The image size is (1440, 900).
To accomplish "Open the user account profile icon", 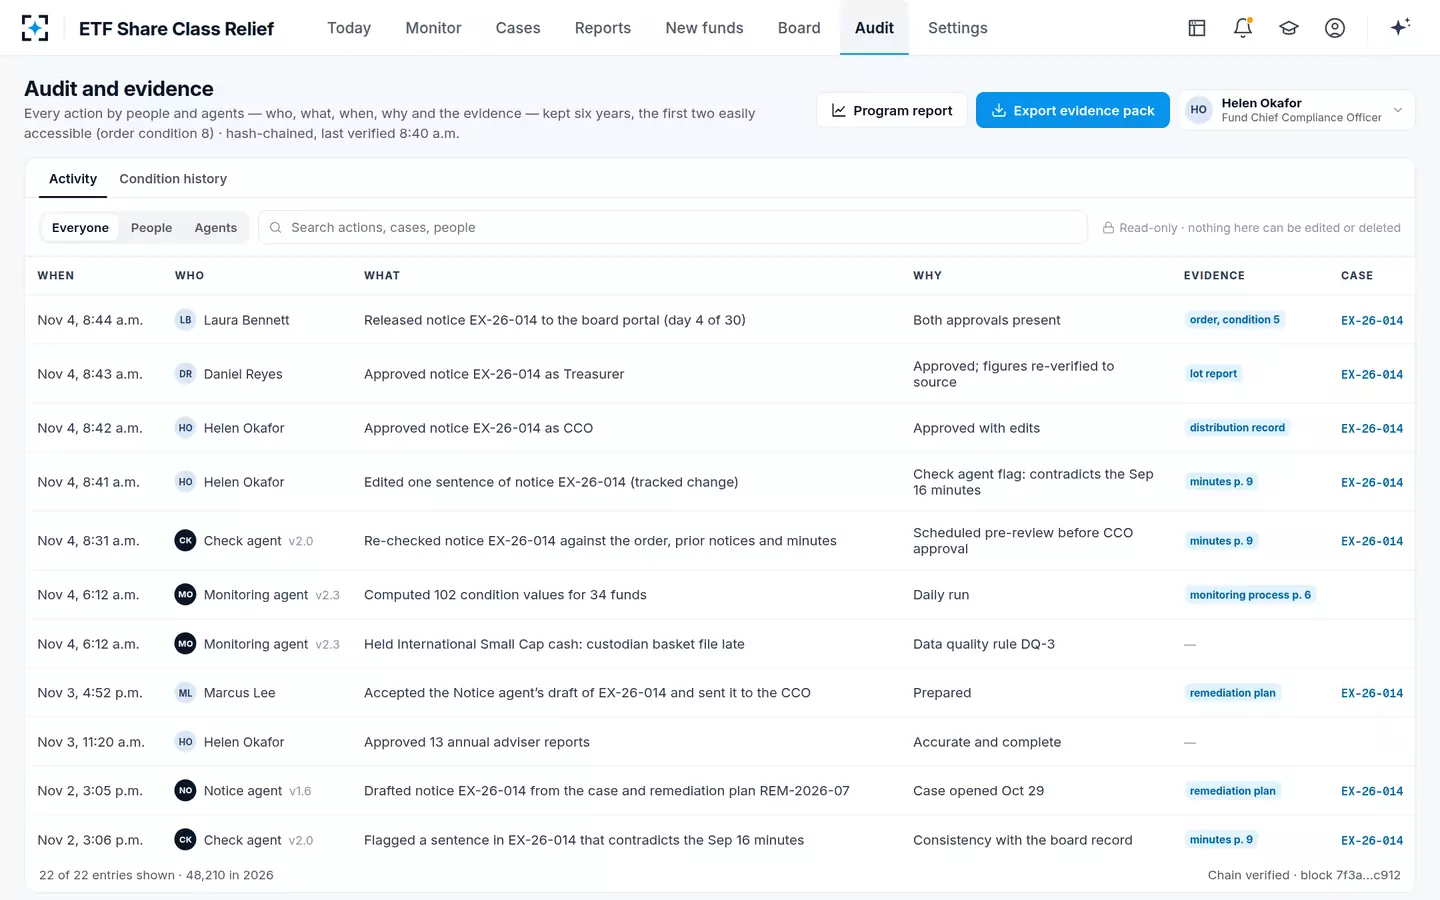I will pyautogui.click(x=1335, y=28).
